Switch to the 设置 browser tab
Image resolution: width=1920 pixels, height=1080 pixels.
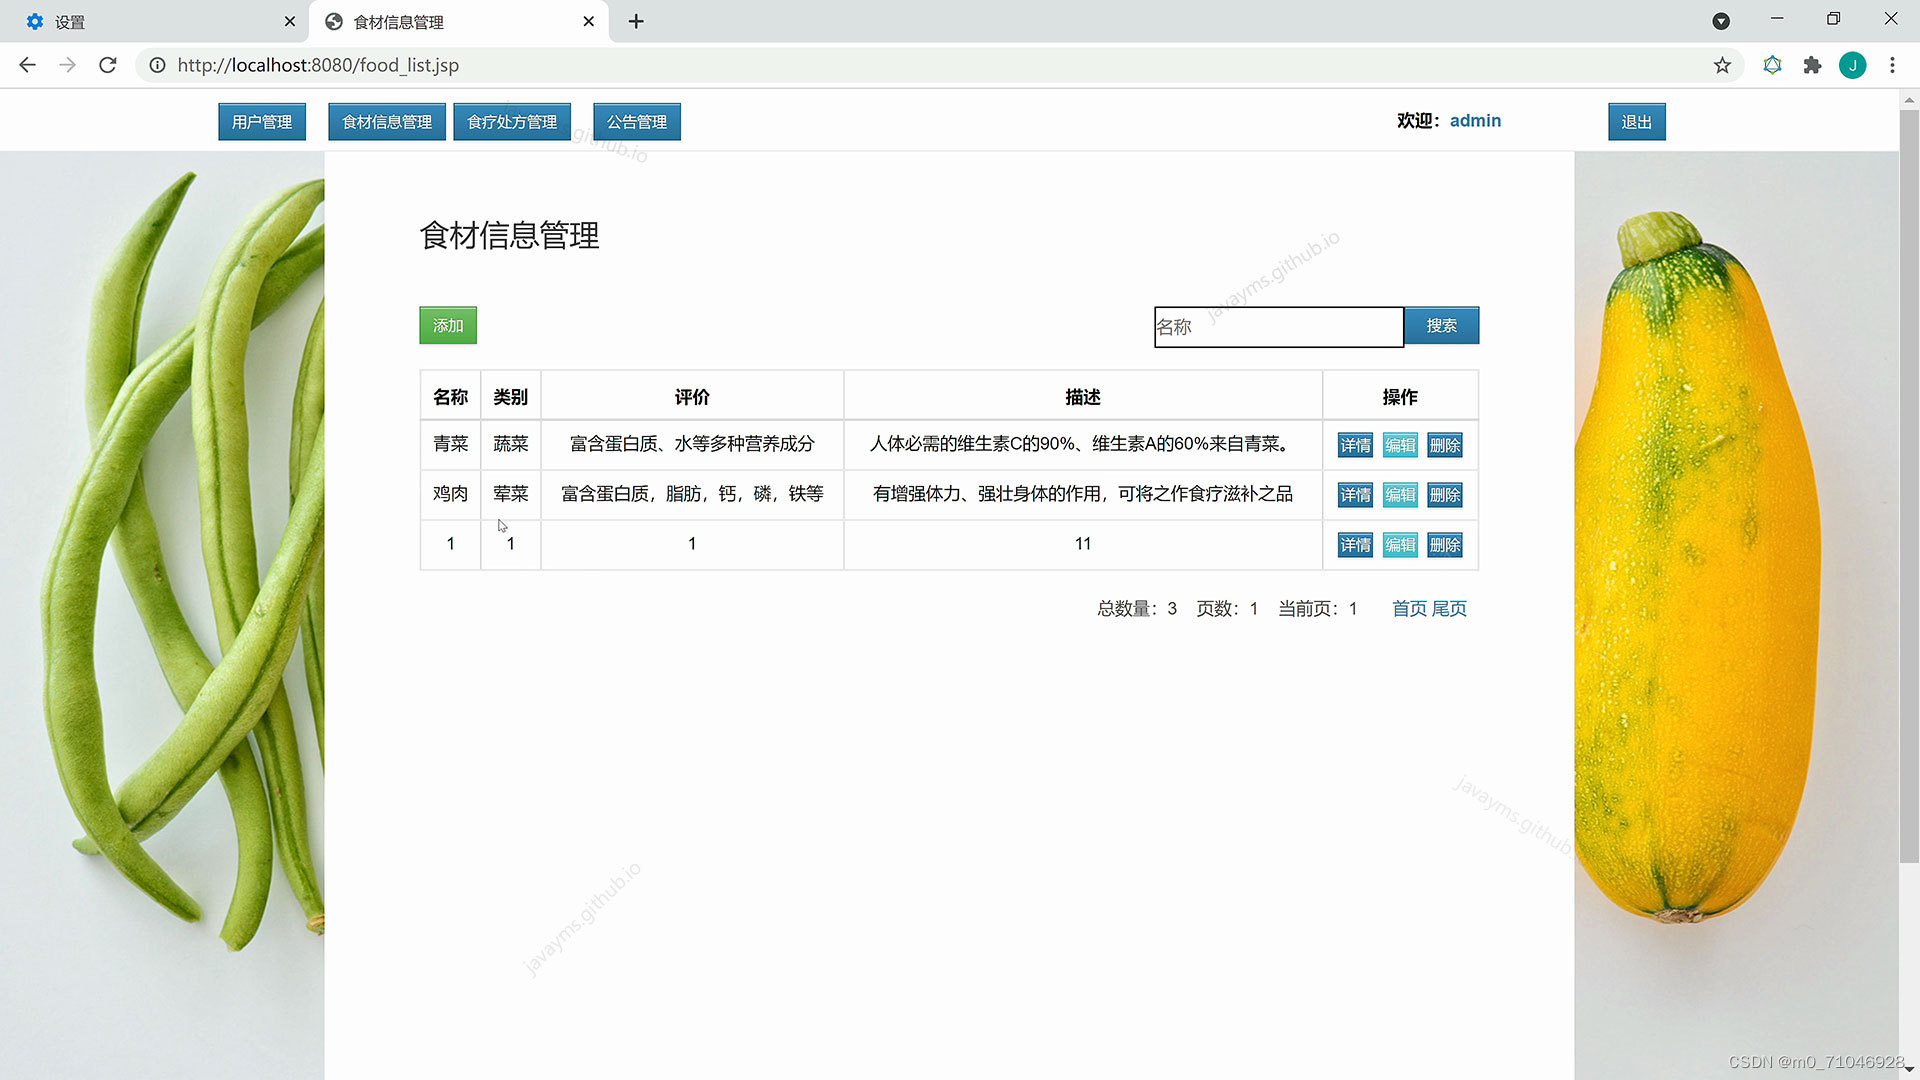(150, 21)
